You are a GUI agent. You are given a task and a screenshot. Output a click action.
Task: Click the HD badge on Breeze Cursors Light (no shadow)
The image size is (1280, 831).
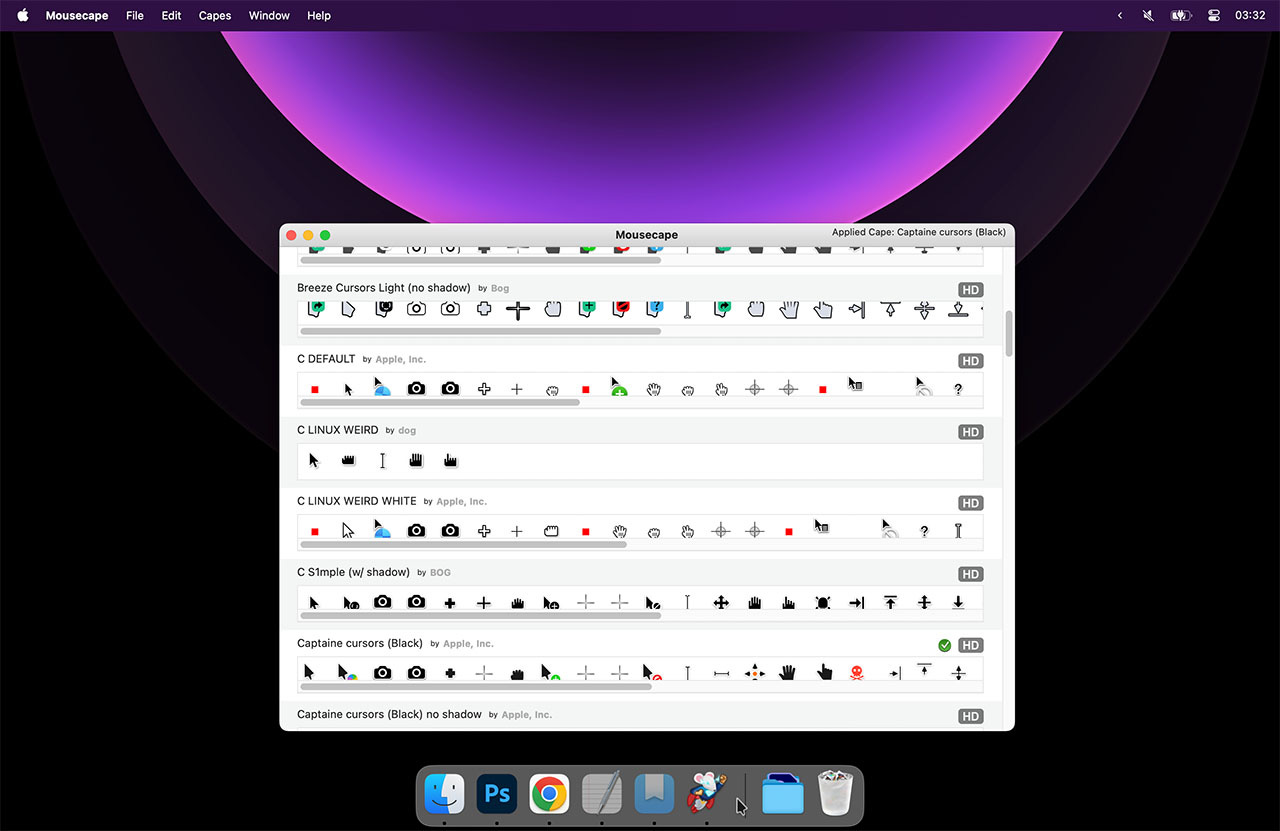tap(970, 290)
